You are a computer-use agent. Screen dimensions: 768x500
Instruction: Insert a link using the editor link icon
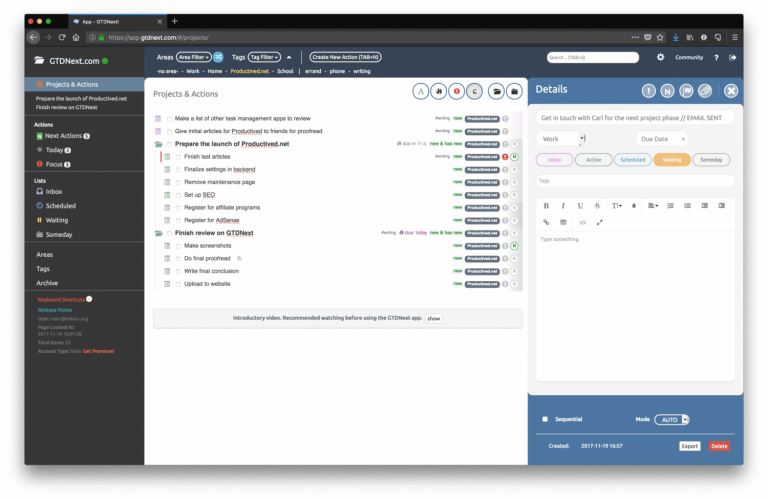(x=546, y=222)
